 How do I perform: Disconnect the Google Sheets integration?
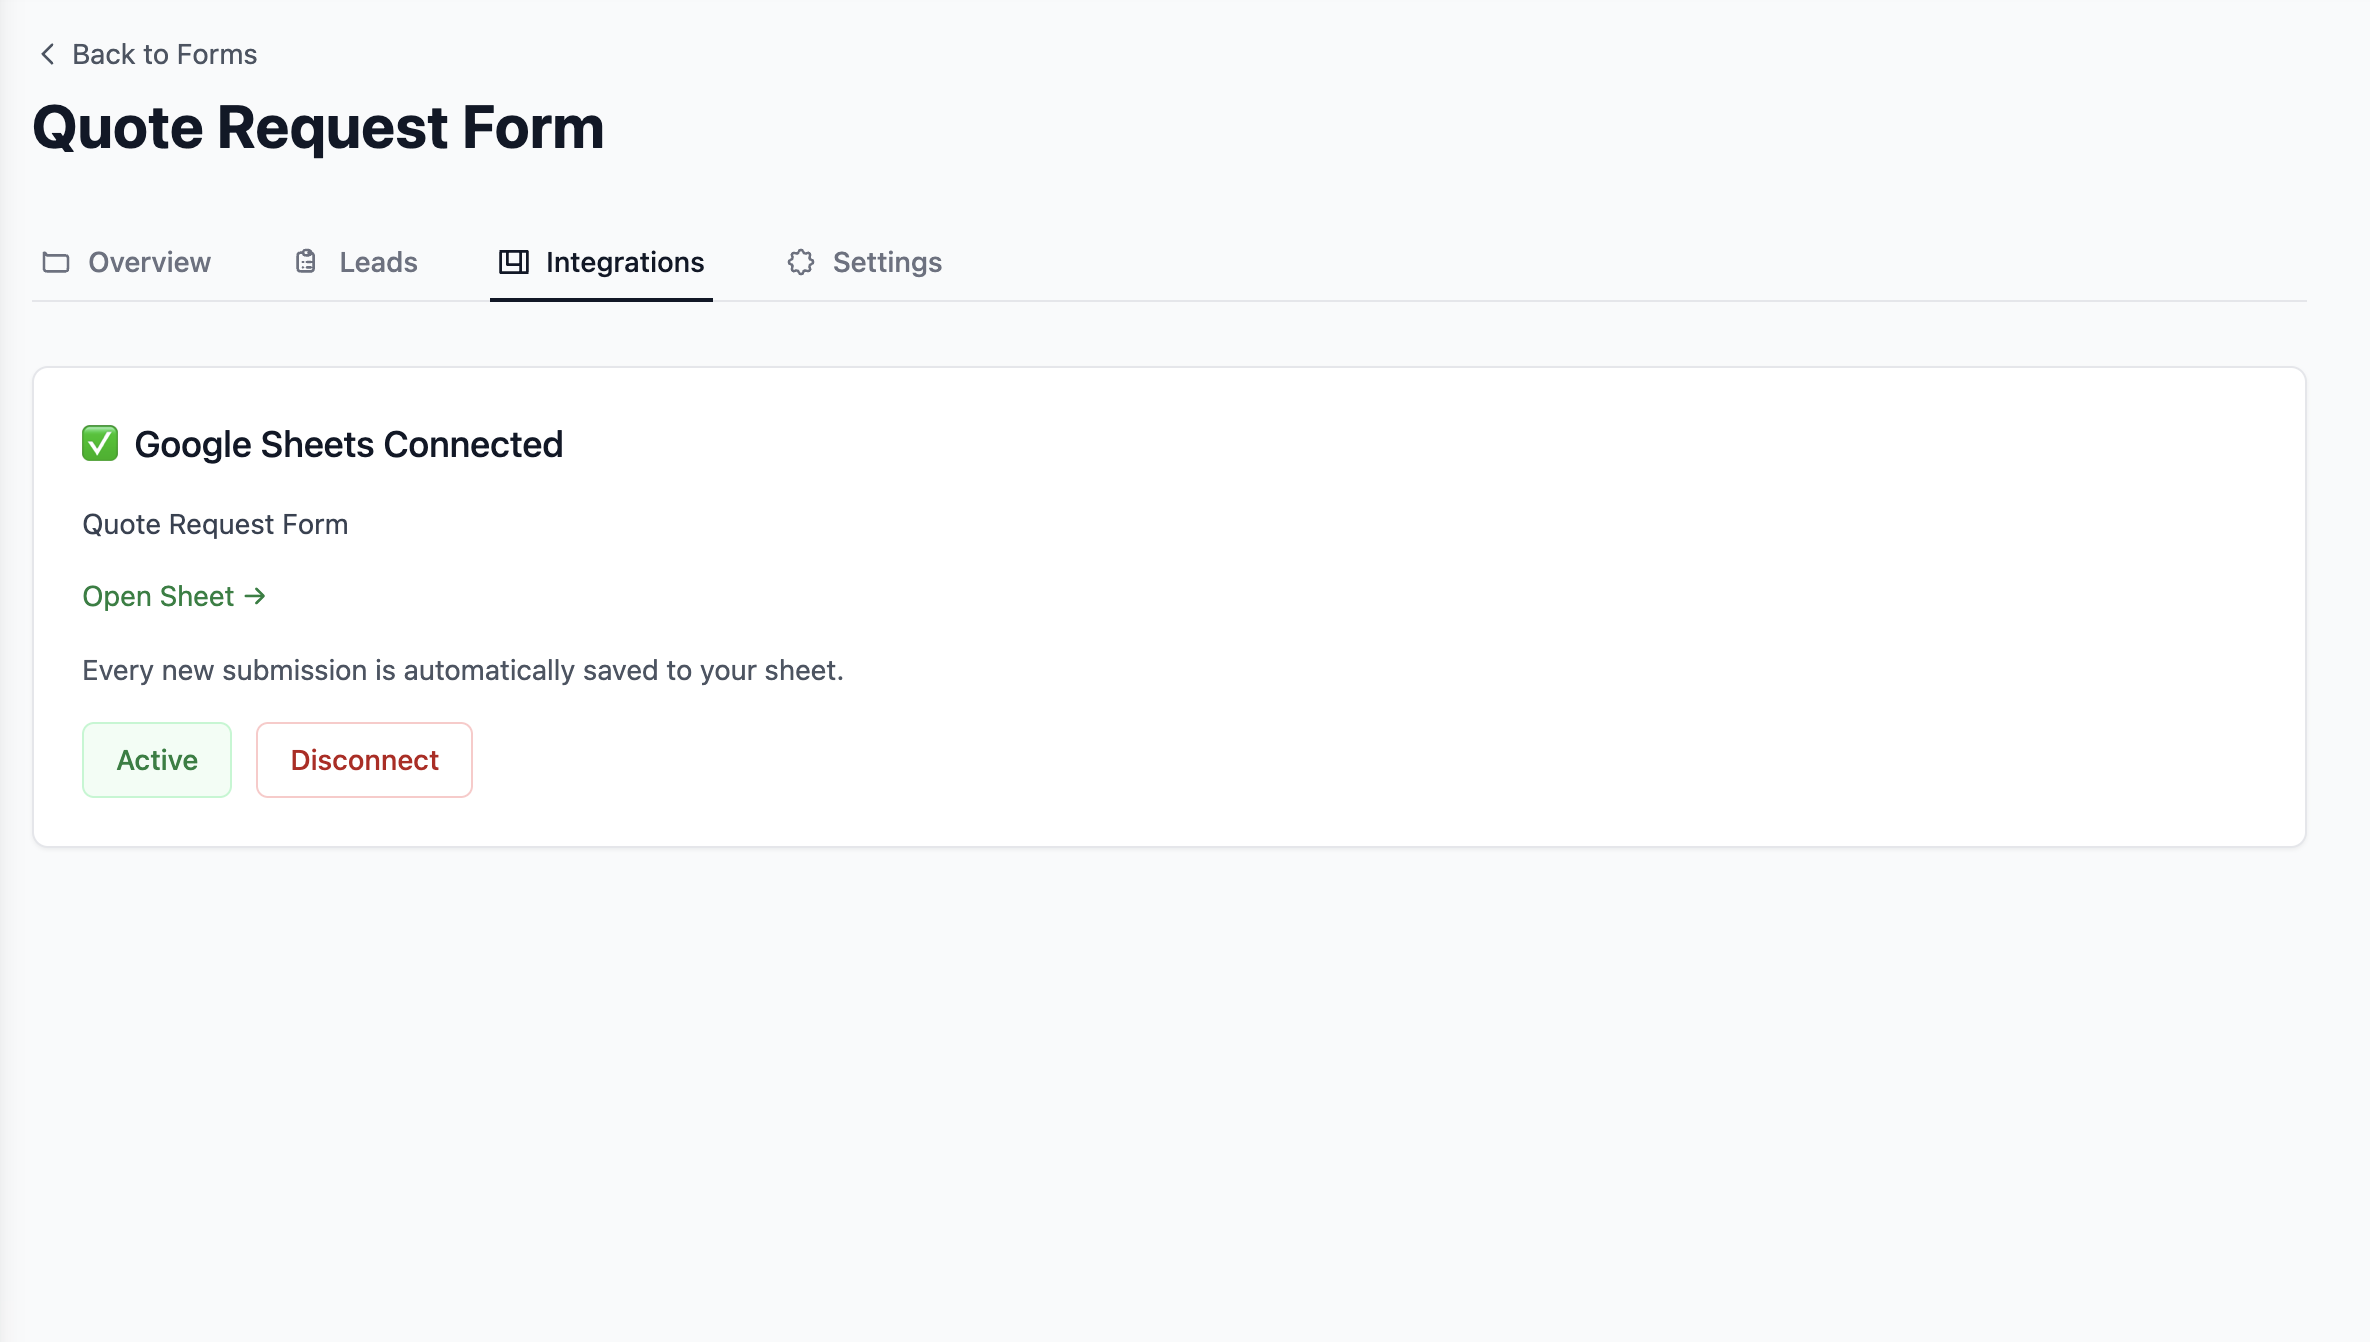pyautogui.click(x=364, y=760)
